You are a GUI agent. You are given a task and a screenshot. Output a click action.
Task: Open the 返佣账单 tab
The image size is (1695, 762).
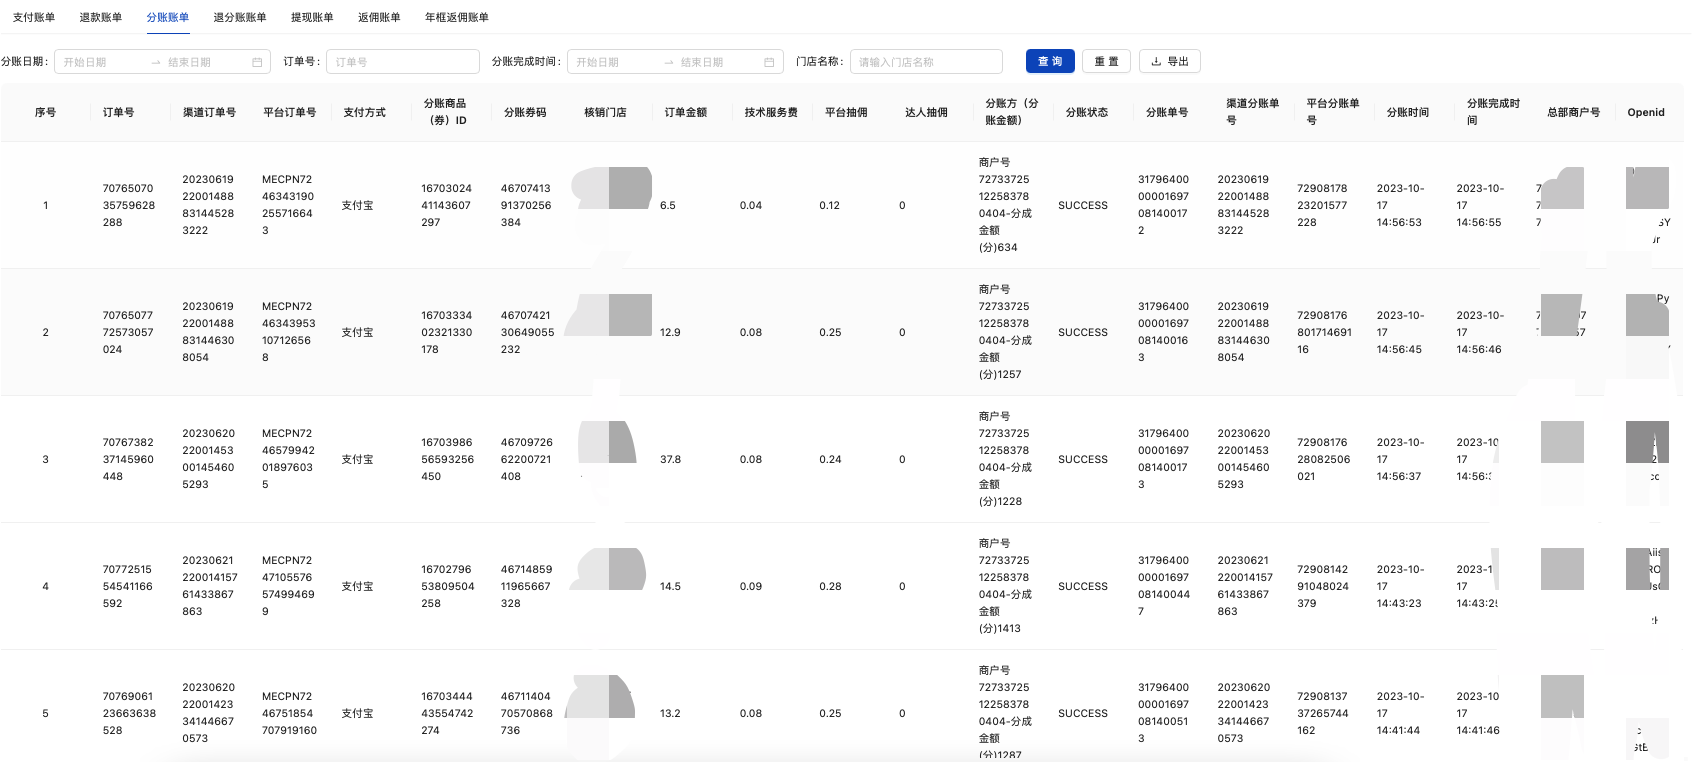(379, 17)
